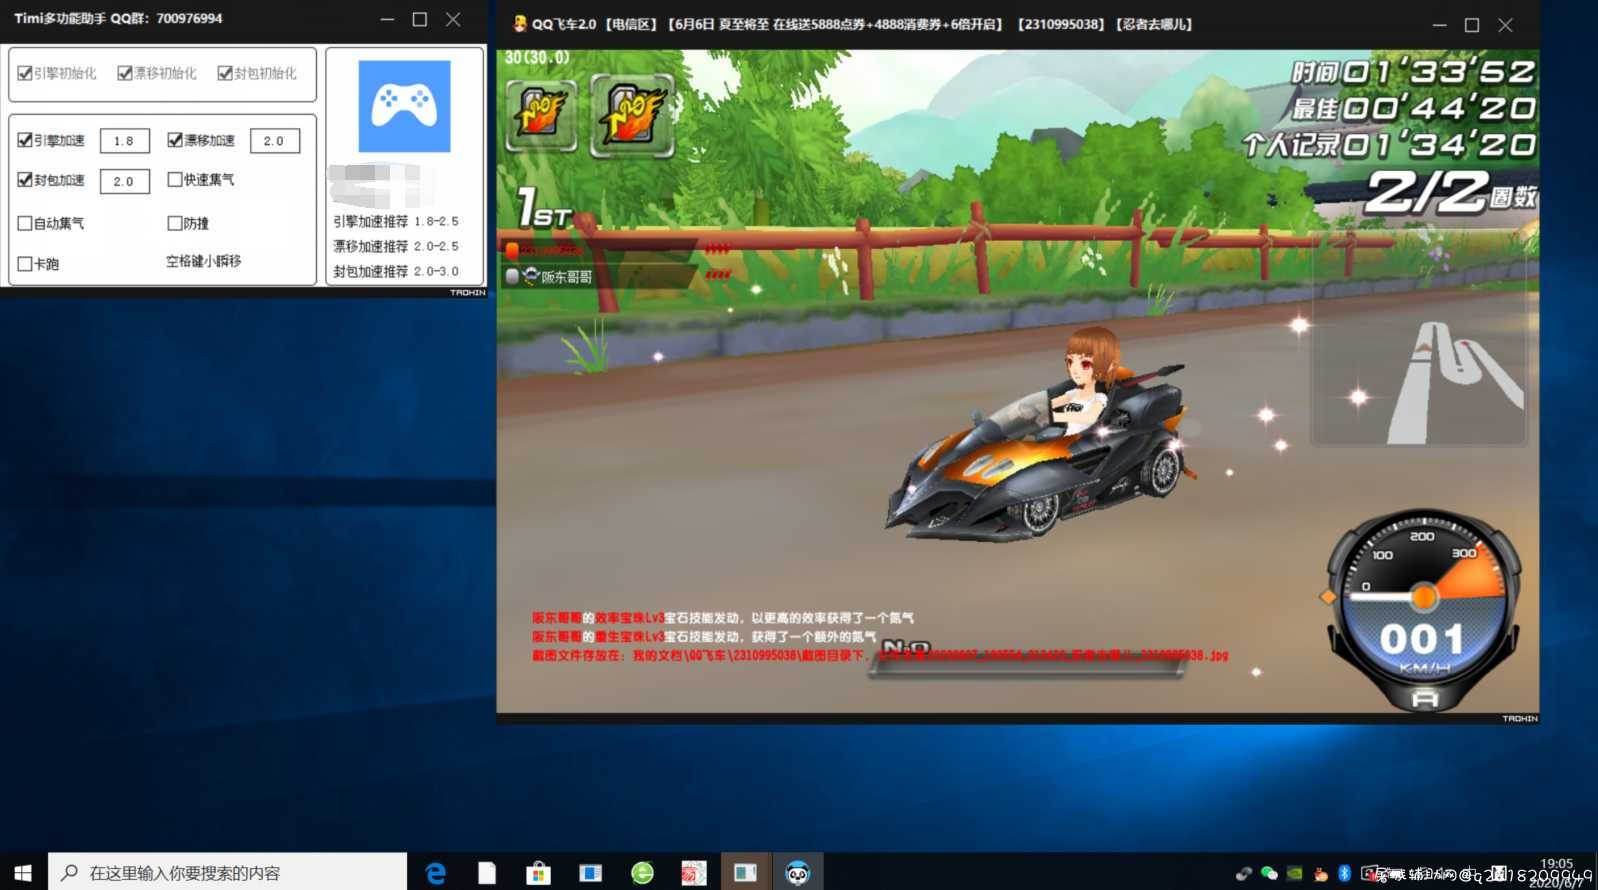Click the 引擎加速 value field

[125, 141]
